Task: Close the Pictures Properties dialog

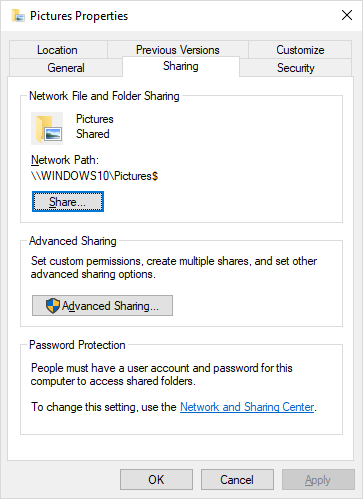Action: tap(347, 15)
